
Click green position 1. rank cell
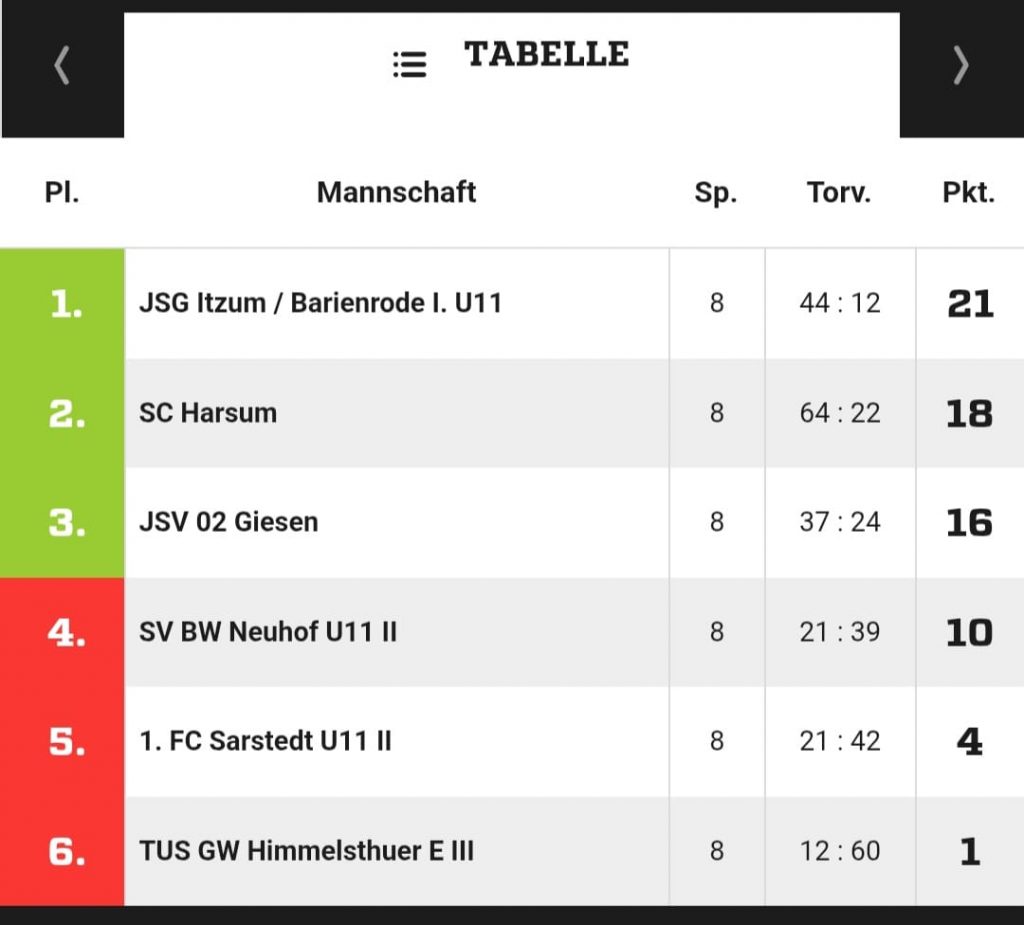64,304
